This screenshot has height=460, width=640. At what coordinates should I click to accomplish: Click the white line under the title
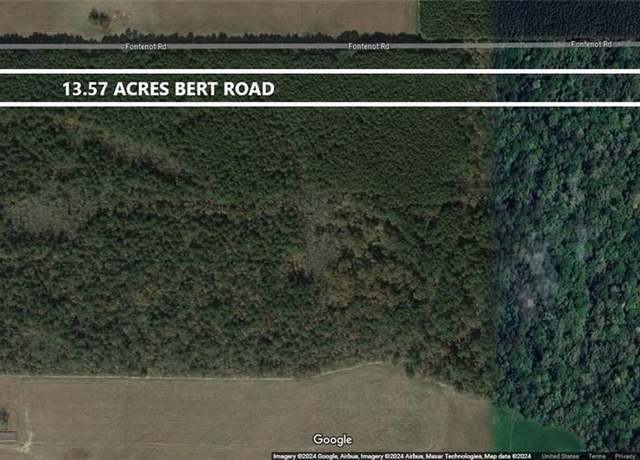320,104
